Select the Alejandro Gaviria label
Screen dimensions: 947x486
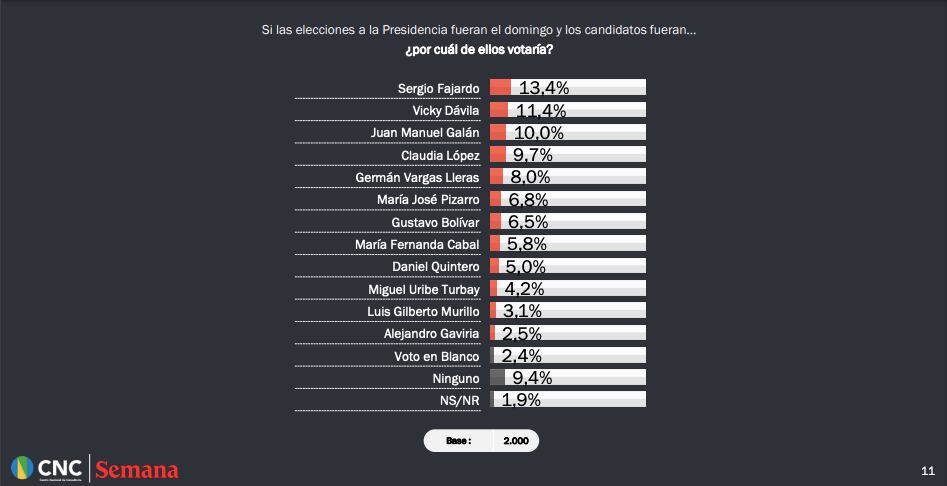point(432,333)
